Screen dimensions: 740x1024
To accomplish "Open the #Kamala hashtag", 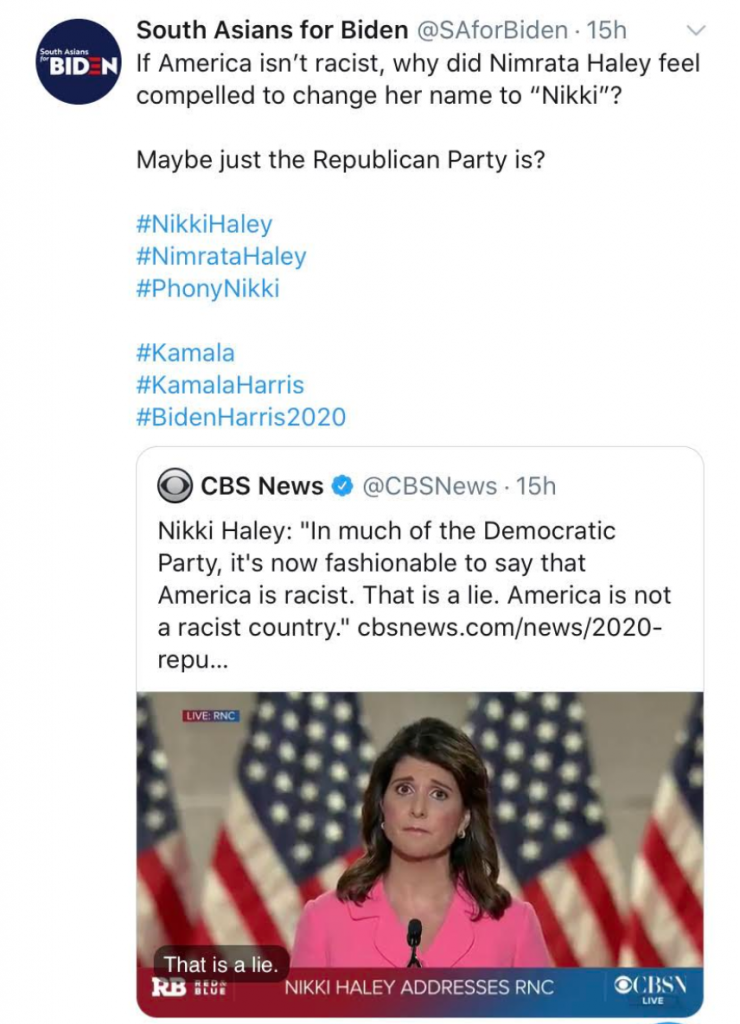I will pyautogui.click(x=185, y=353).
